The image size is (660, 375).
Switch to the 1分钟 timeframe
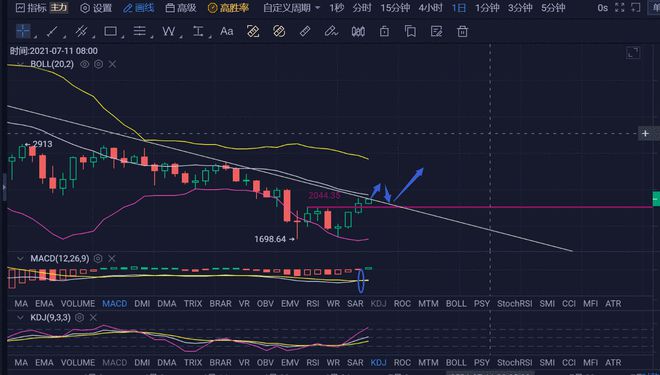487,8
